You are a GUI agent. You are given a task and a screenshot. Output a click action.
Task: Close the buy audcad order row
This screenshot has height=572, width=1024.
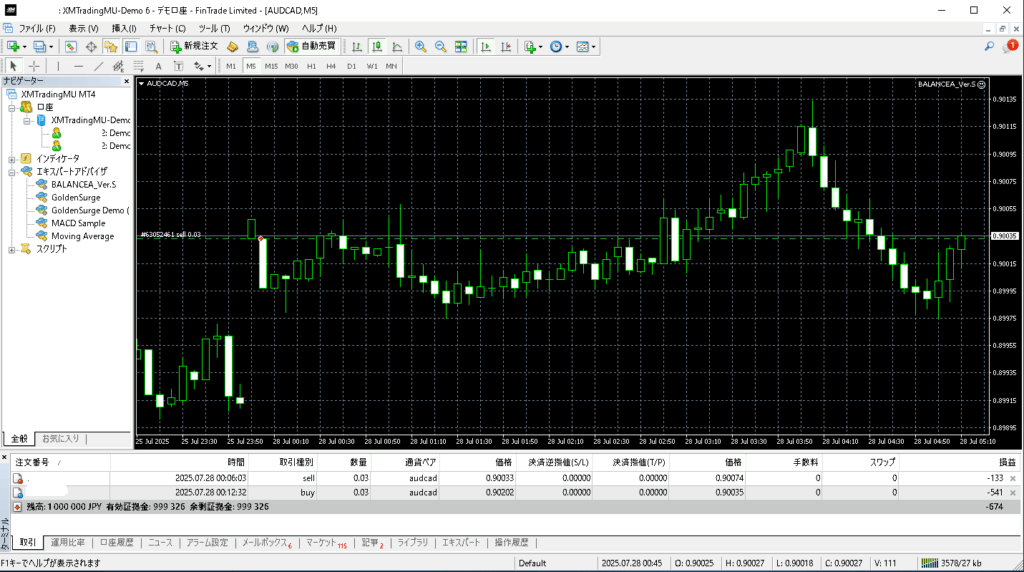pos(1013,493)
